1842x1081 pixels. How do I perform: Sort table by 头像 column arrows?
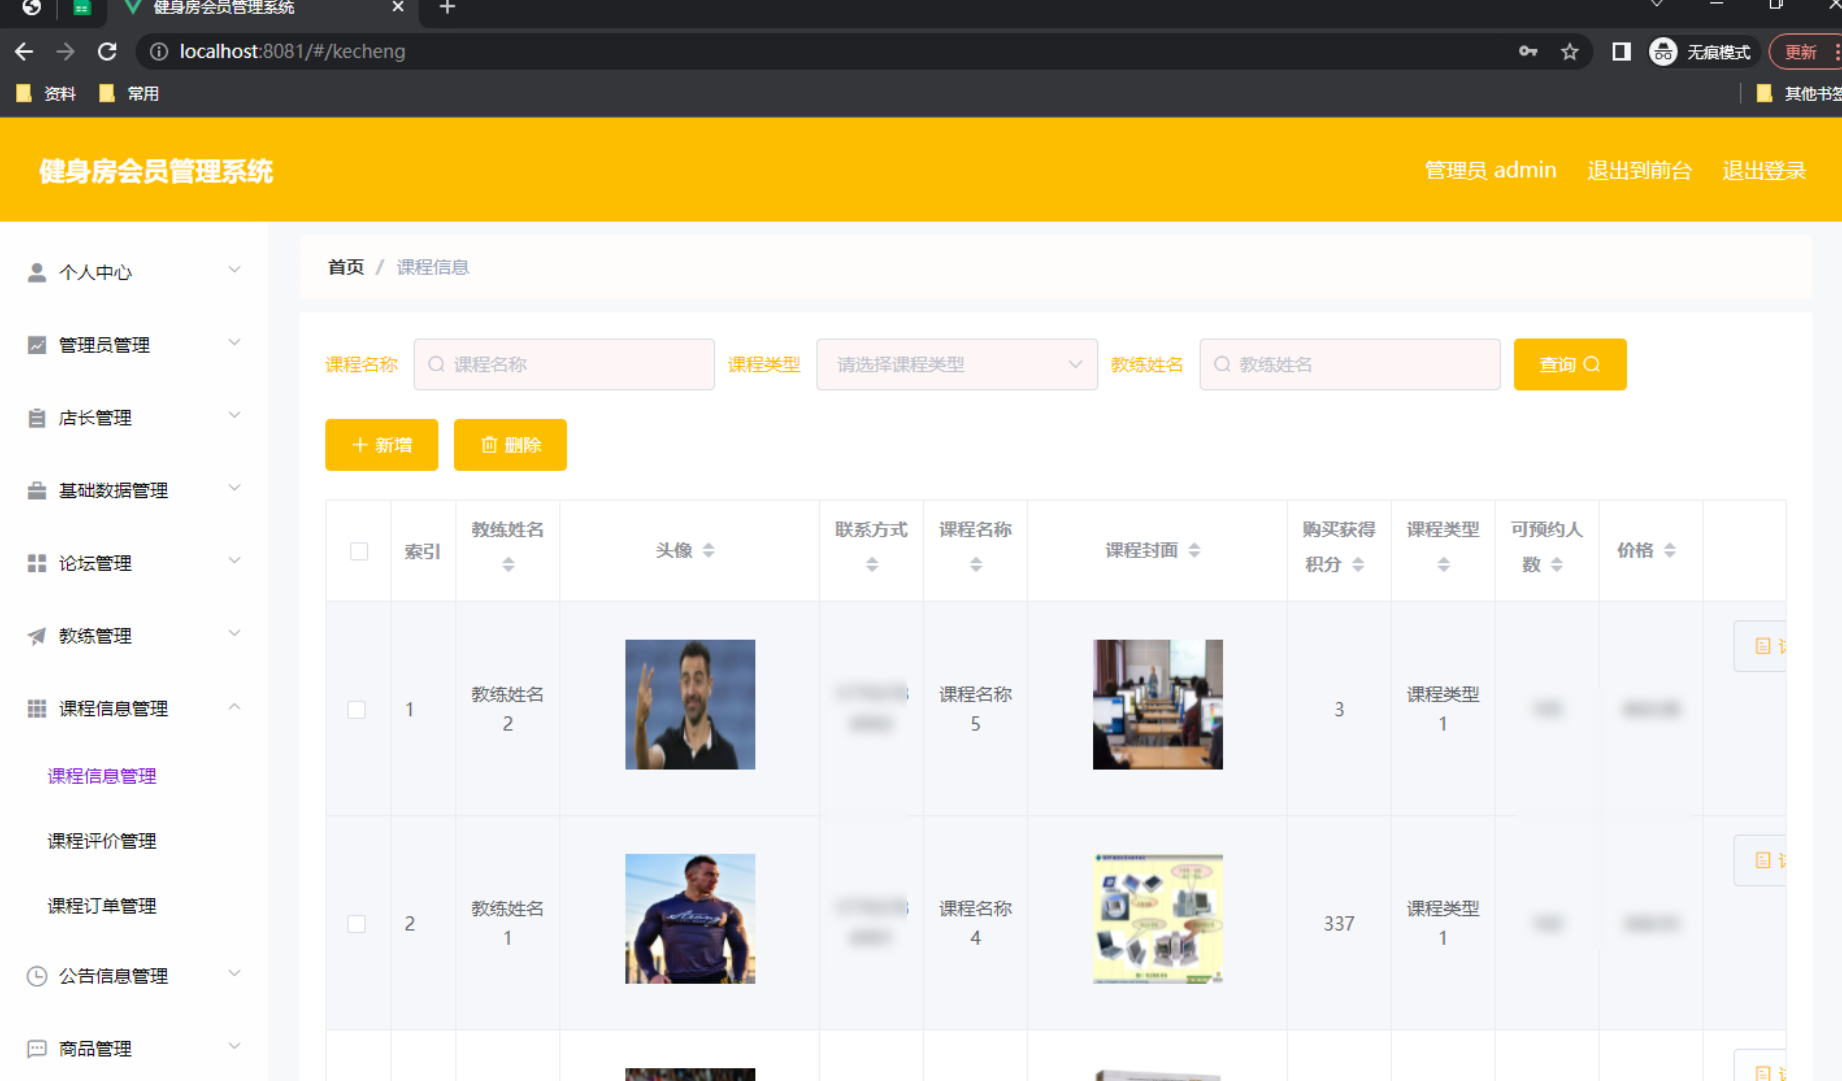point(709,550)
